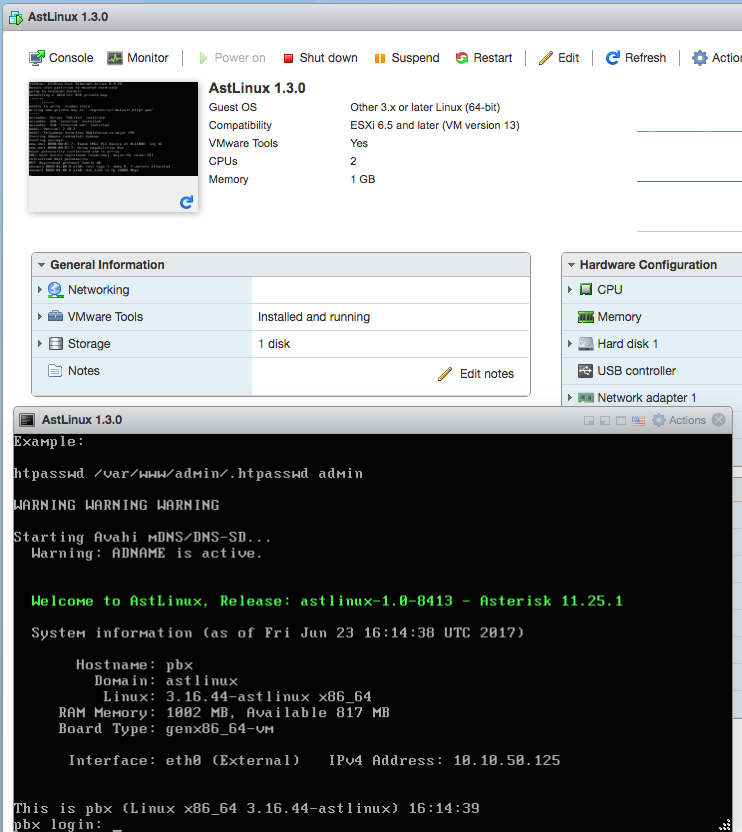Collapse the General Information panel
The height and width of the screenshot is (832, 742).
click(x=41, y=265)
